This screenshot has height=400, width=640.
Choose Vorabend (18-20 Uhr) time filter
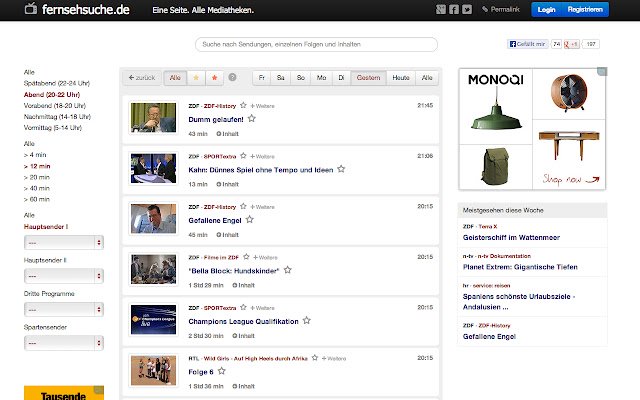55,106
